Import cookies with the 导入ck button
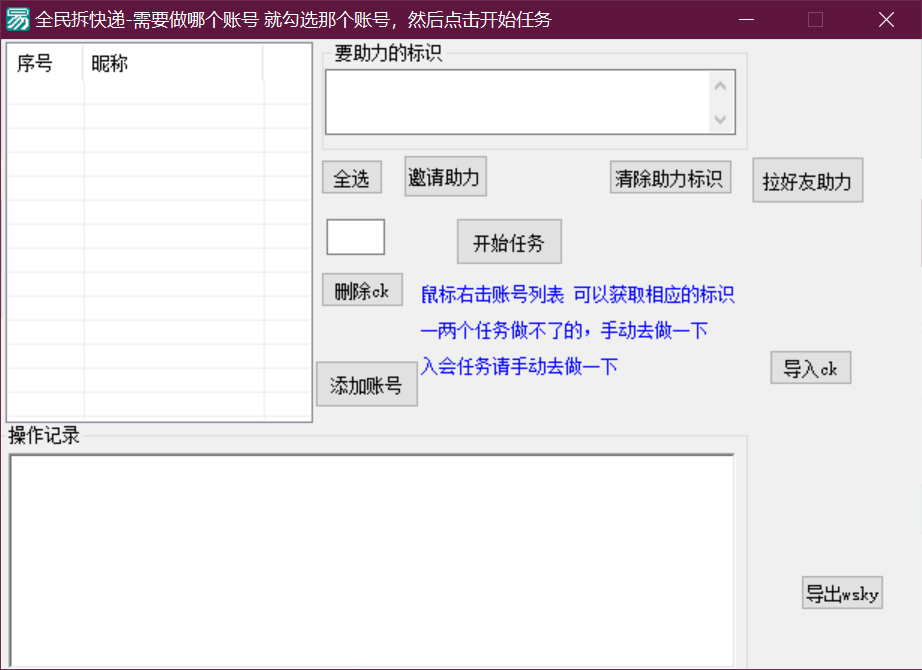The height and width of the screenshot is (670, 922). click(x=810, y=368)
